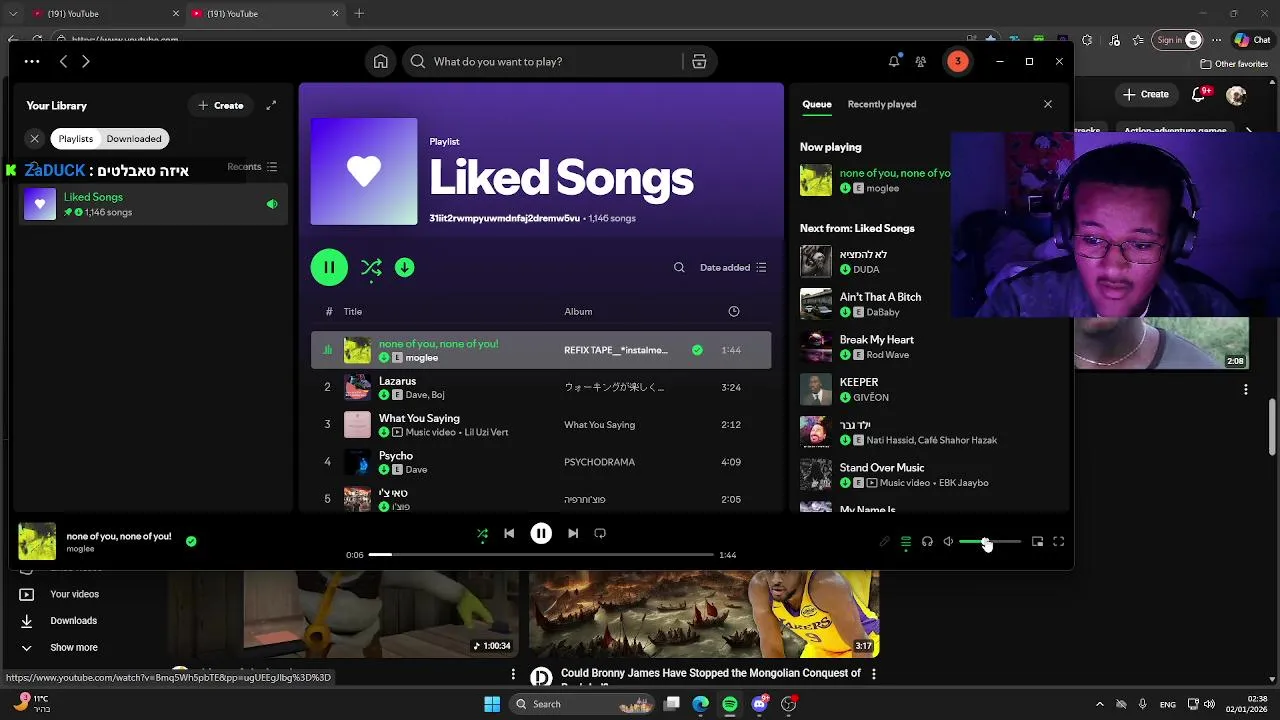This screenshot has height=720, width=1280.
Task: Clear library filters with X chip
Action: pyautogui.click(x=35, y=139)
